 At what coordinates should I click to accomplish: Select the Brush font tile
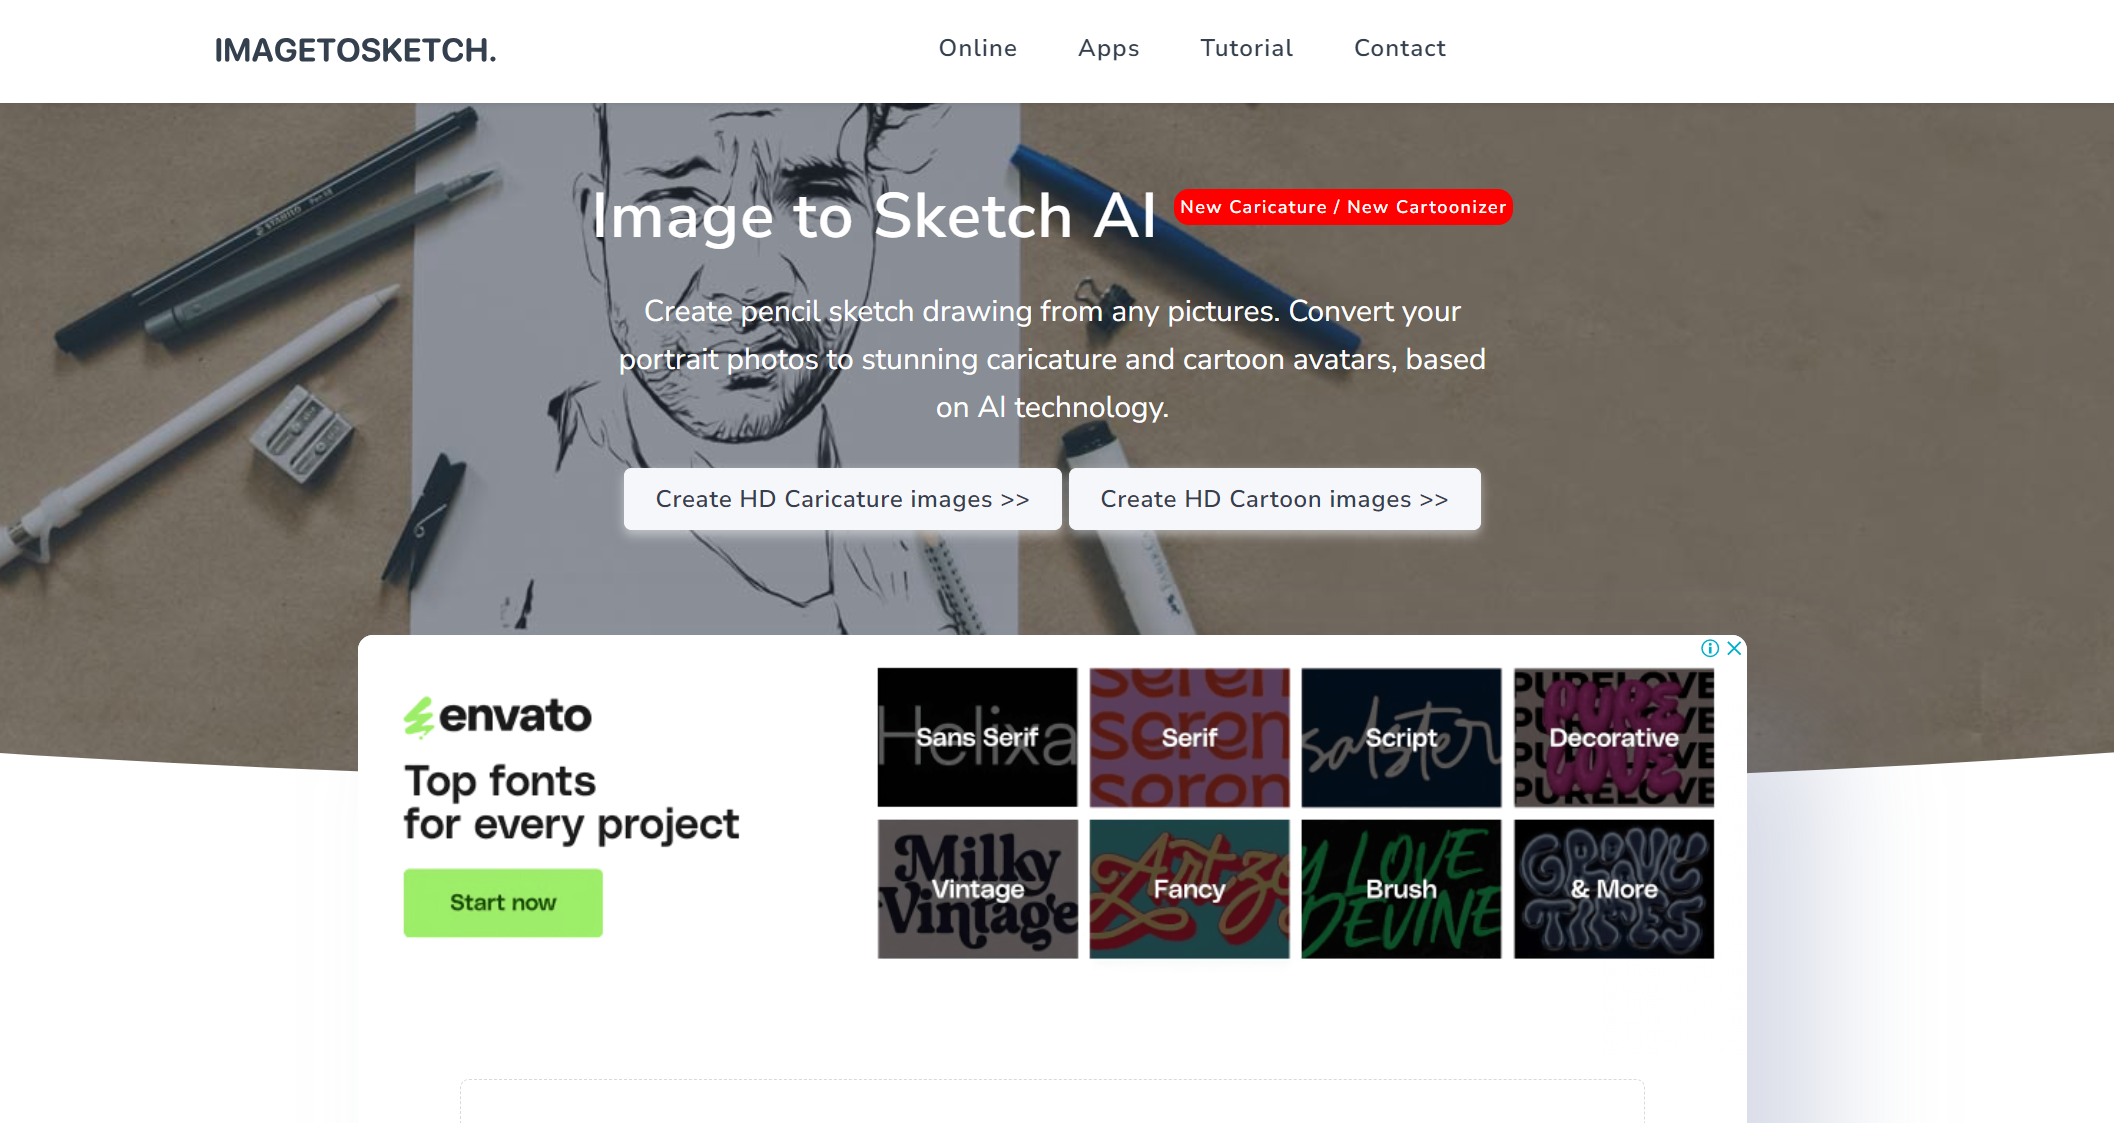[1401, 889]
